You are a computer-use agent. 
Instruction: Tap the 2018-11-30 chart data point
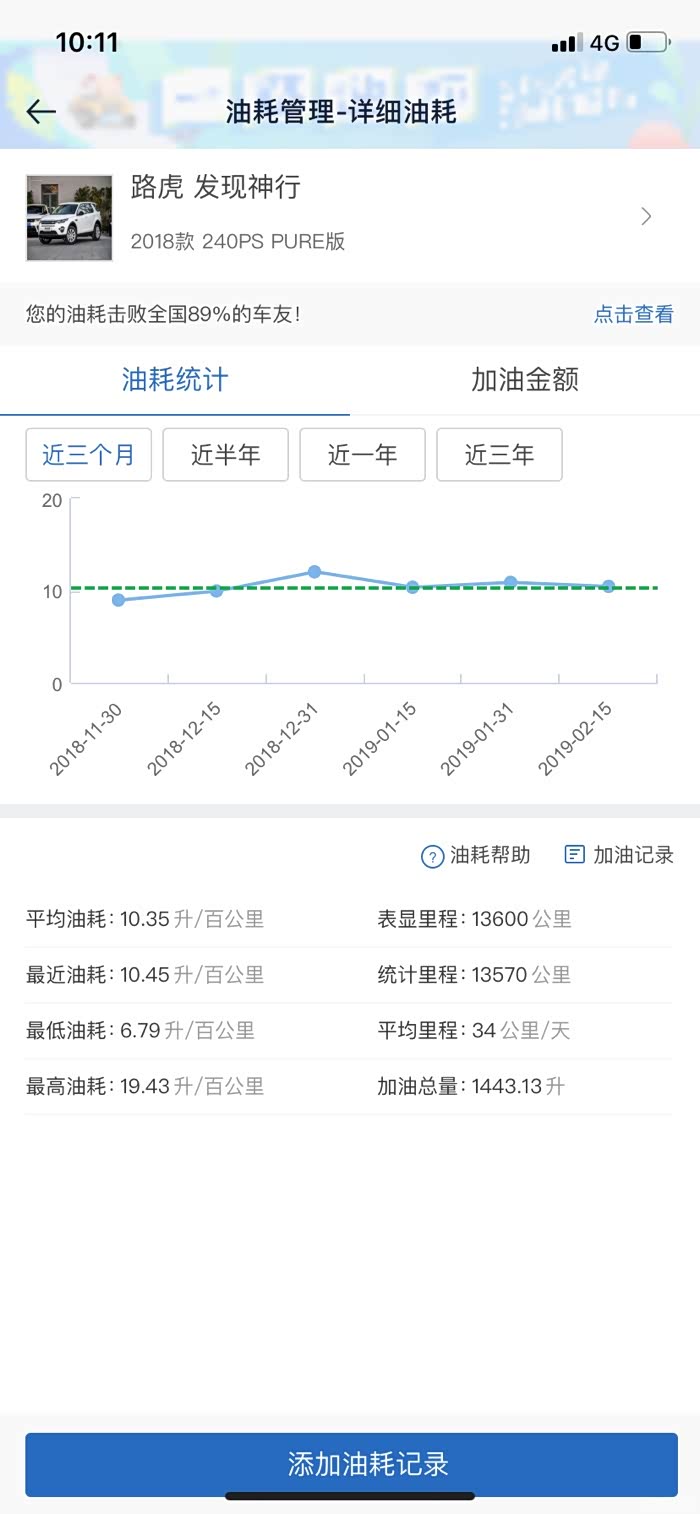118,600
